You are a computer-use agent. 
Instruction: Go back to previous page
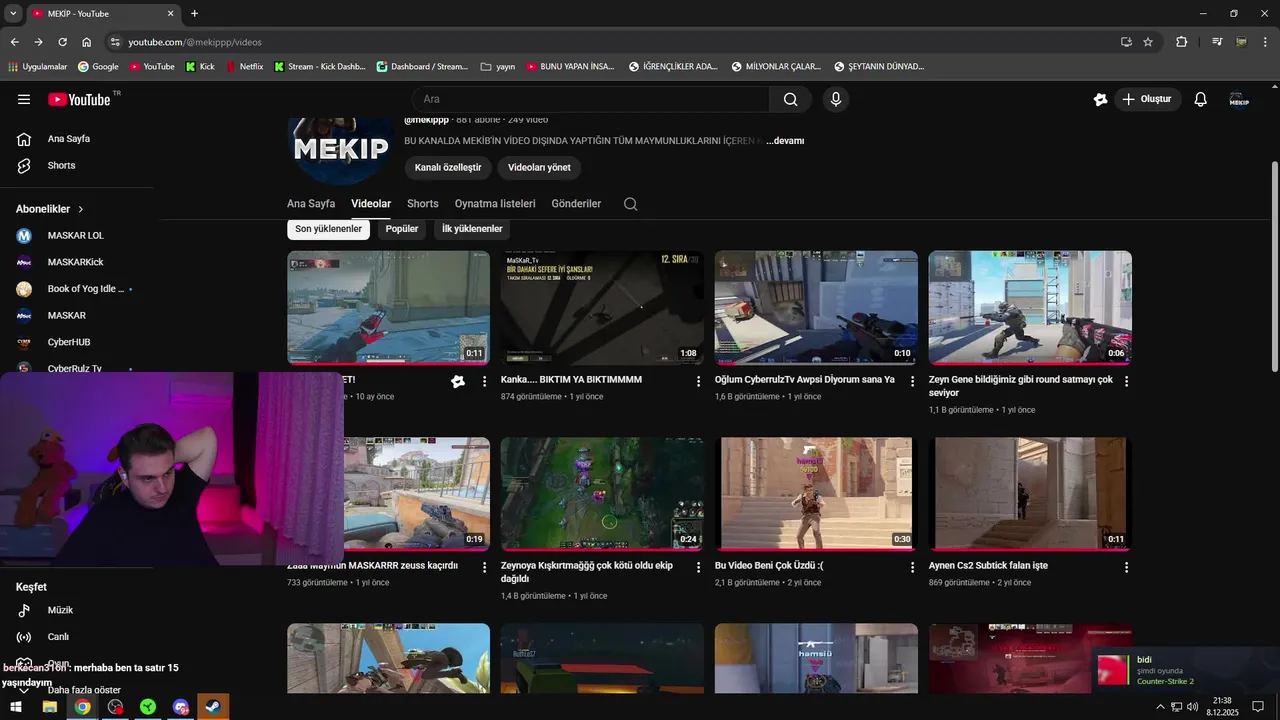14,42
